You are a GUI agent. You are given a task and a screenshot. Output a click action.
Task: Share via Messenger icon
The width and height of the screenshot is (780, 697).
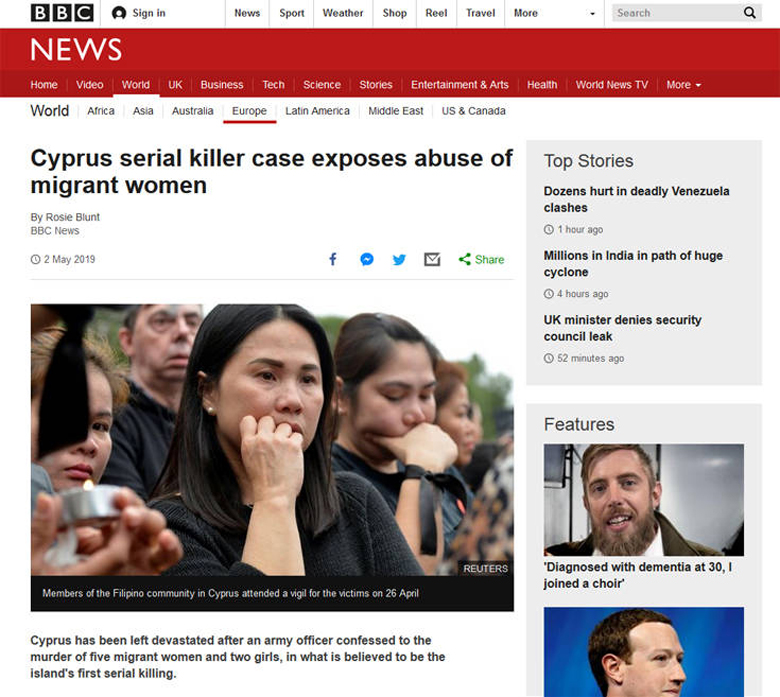[367, 259]
